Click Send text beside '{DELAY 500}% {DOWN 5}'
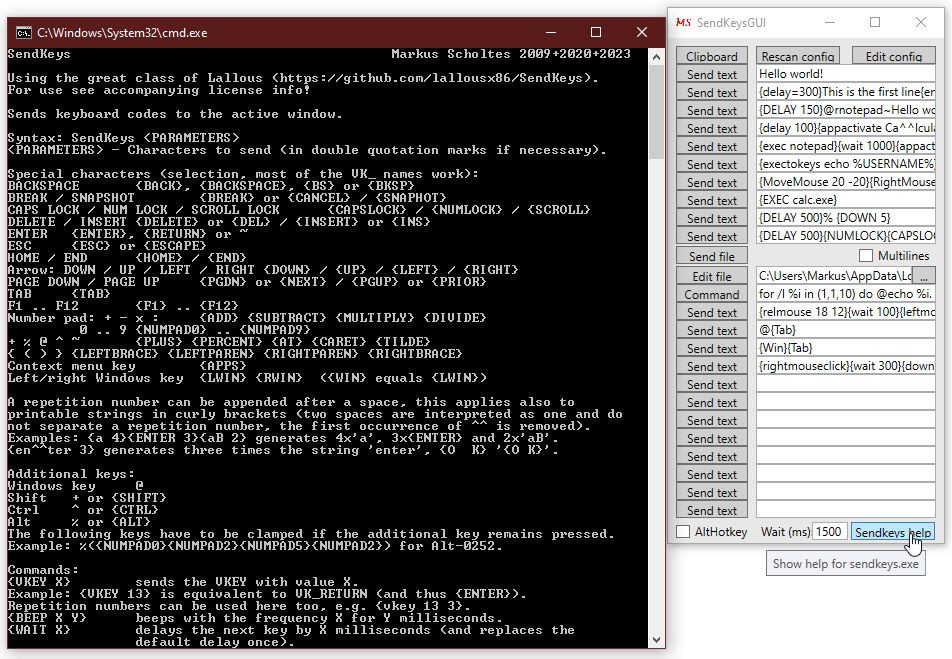 point(712,218)
